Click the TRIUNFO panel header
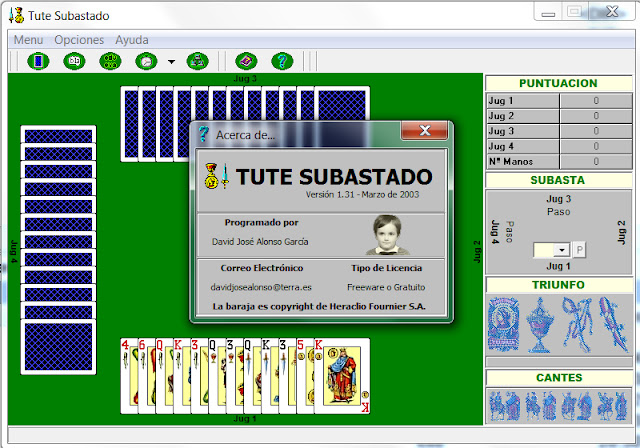The width and height of the screenshot is (640, 448). click(558, 285)
